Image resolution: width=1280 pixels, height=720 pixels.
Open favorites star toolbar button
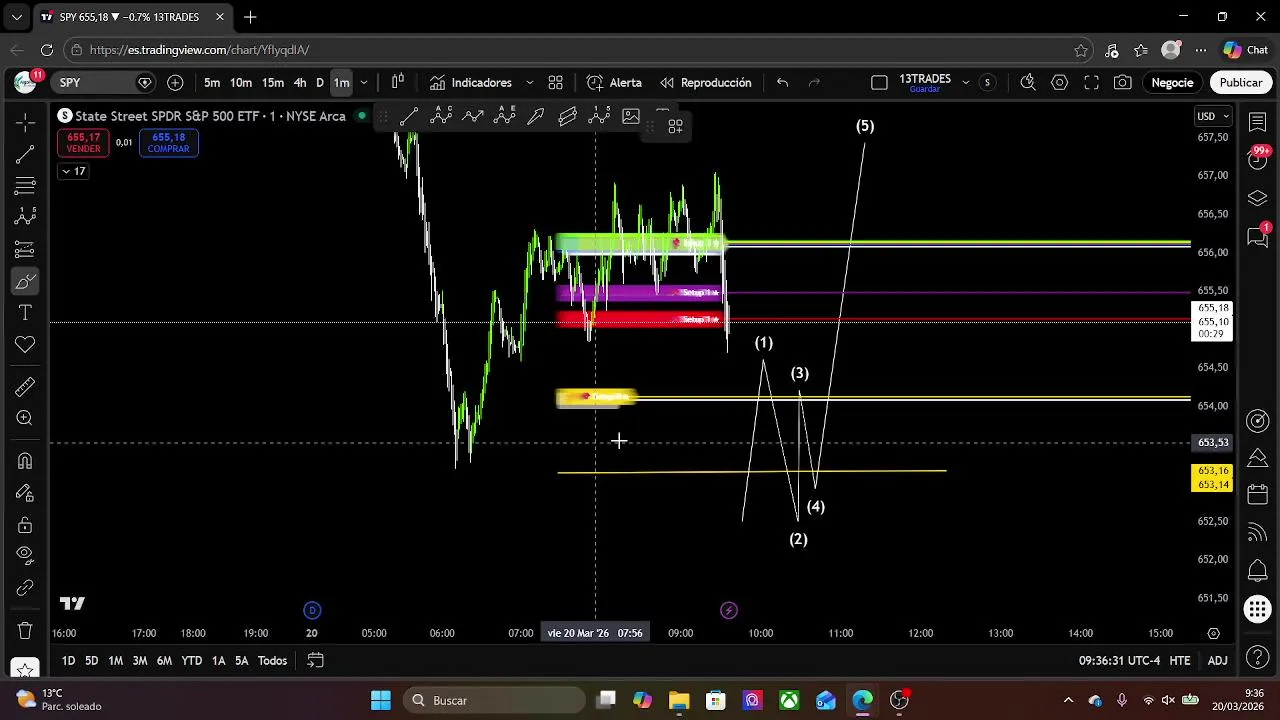point(25,668)
